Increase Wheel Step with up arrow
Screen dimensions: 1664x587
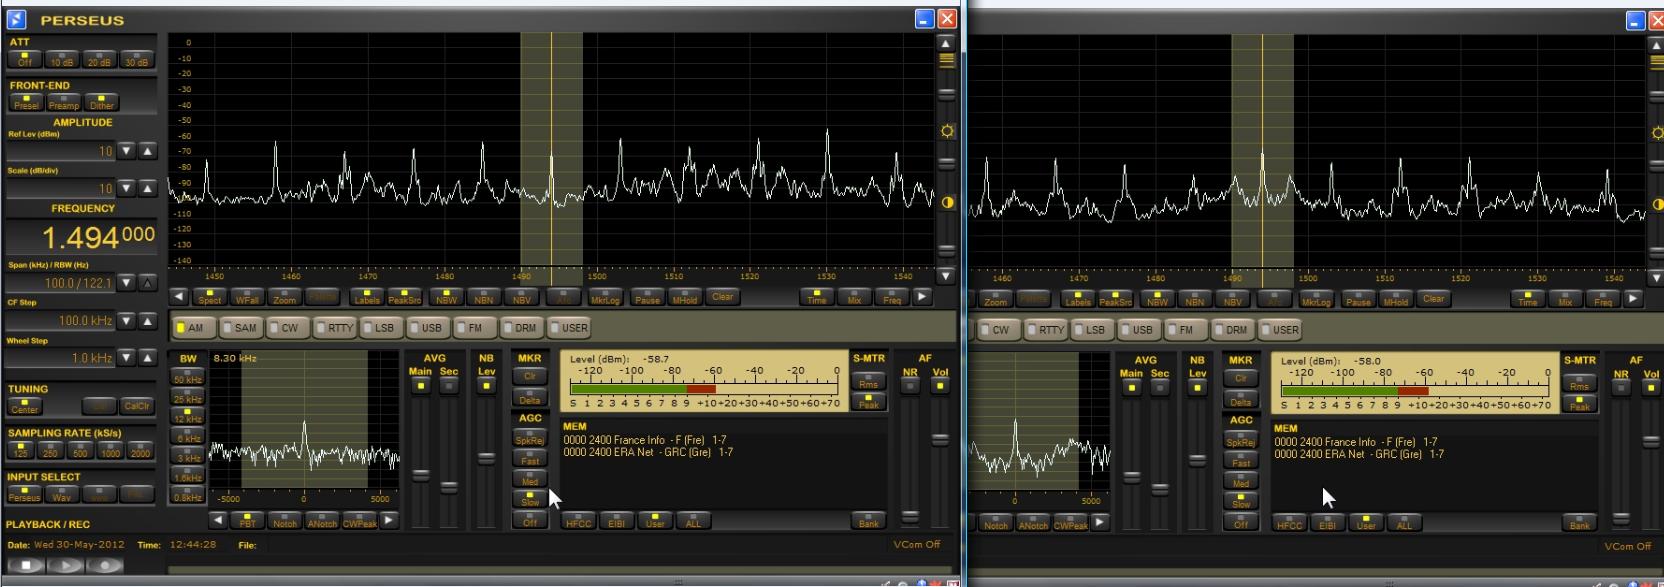pyautogui.click(x=147, y=358)
